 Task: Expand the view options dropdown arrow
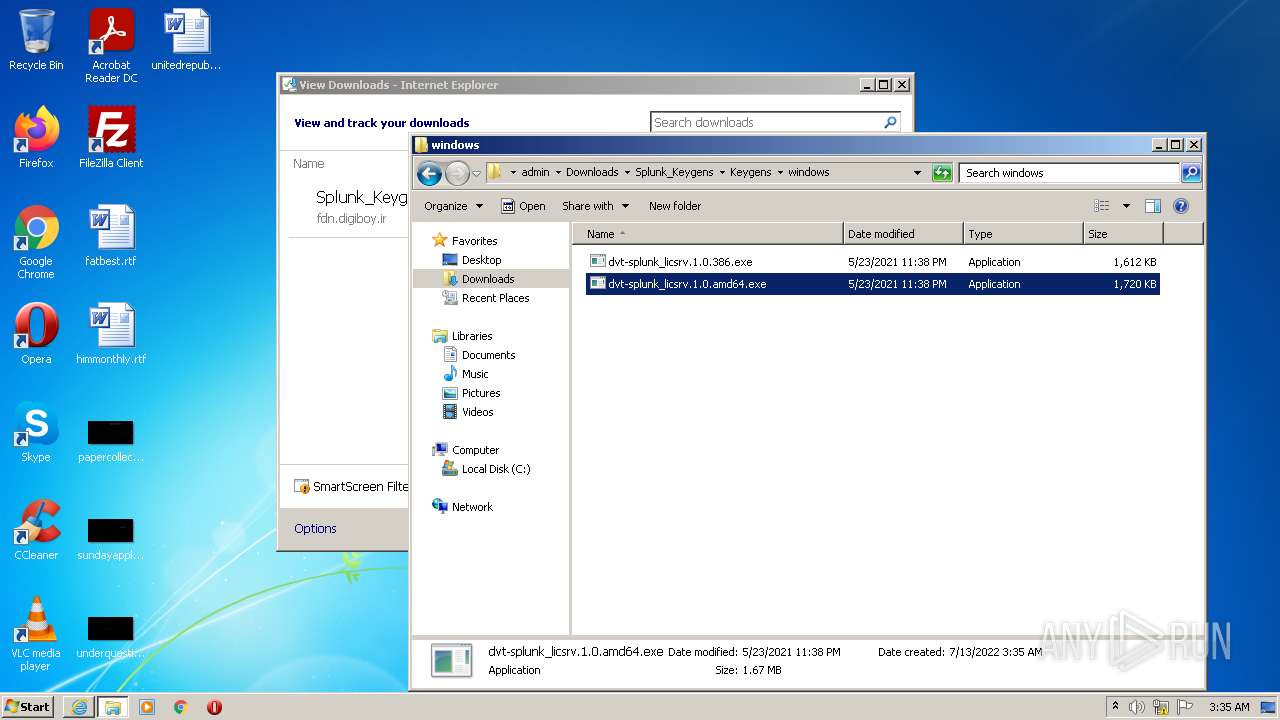point(1126,206)
